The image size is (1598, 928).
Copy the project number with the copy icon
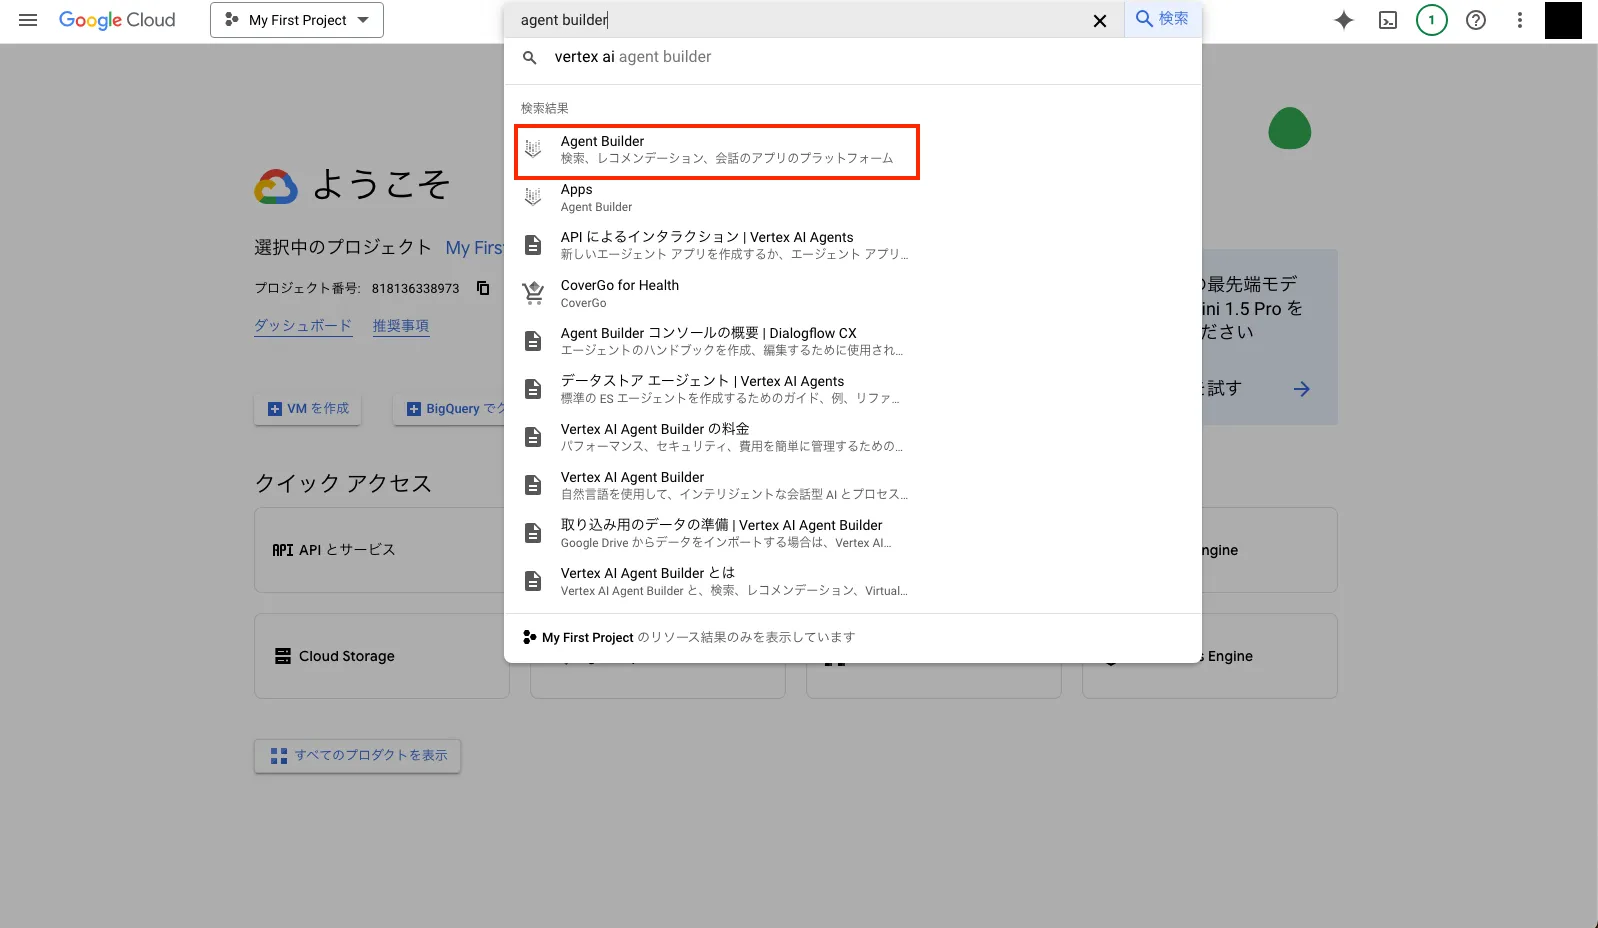pyautogui.click(x=483, y=288)
